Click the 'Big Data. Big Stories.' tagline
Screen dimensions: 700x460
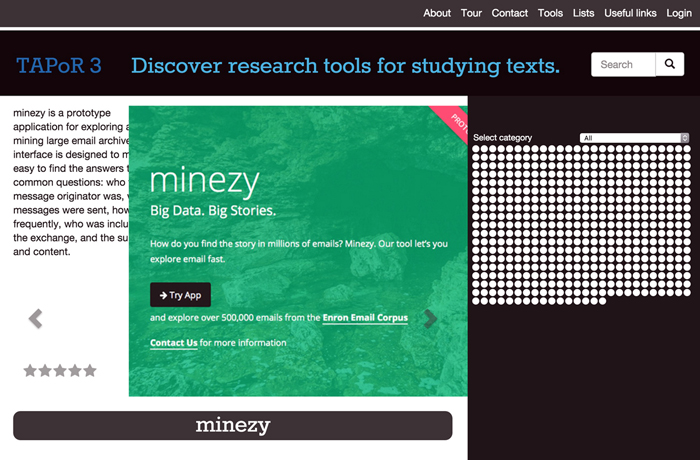pos(213,210)
